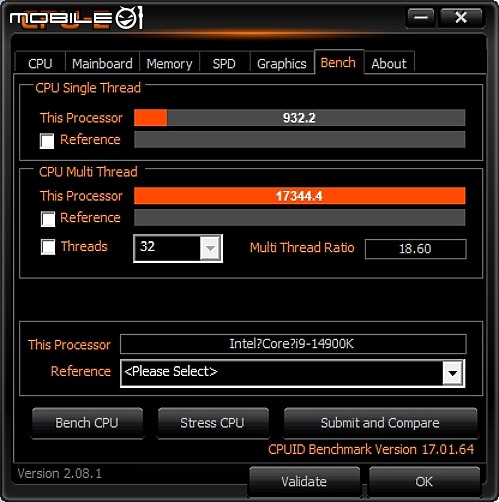Screen dimensions: 499x502
Task: Select the Bench tab
Action: pos(338,62)
